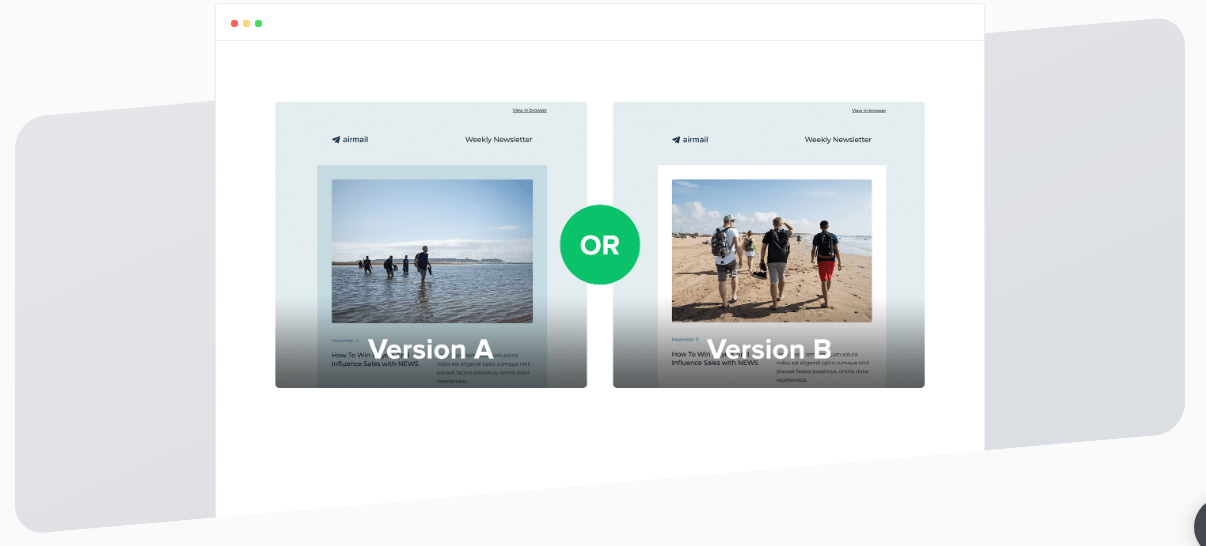This screenshot has width=1206, height=546.
Task: Click Weekly Newsletter heading in Version B
Action: [838, 140]
